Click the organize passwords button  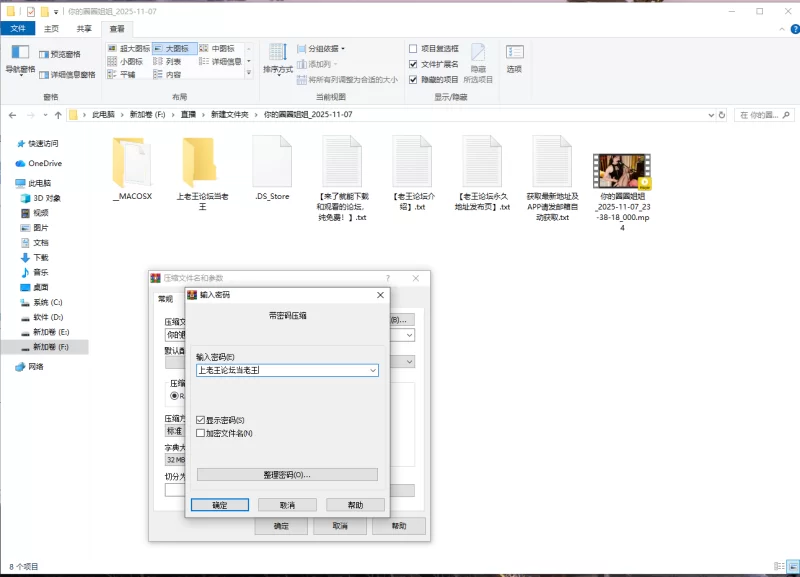click(x=287, y=474)
